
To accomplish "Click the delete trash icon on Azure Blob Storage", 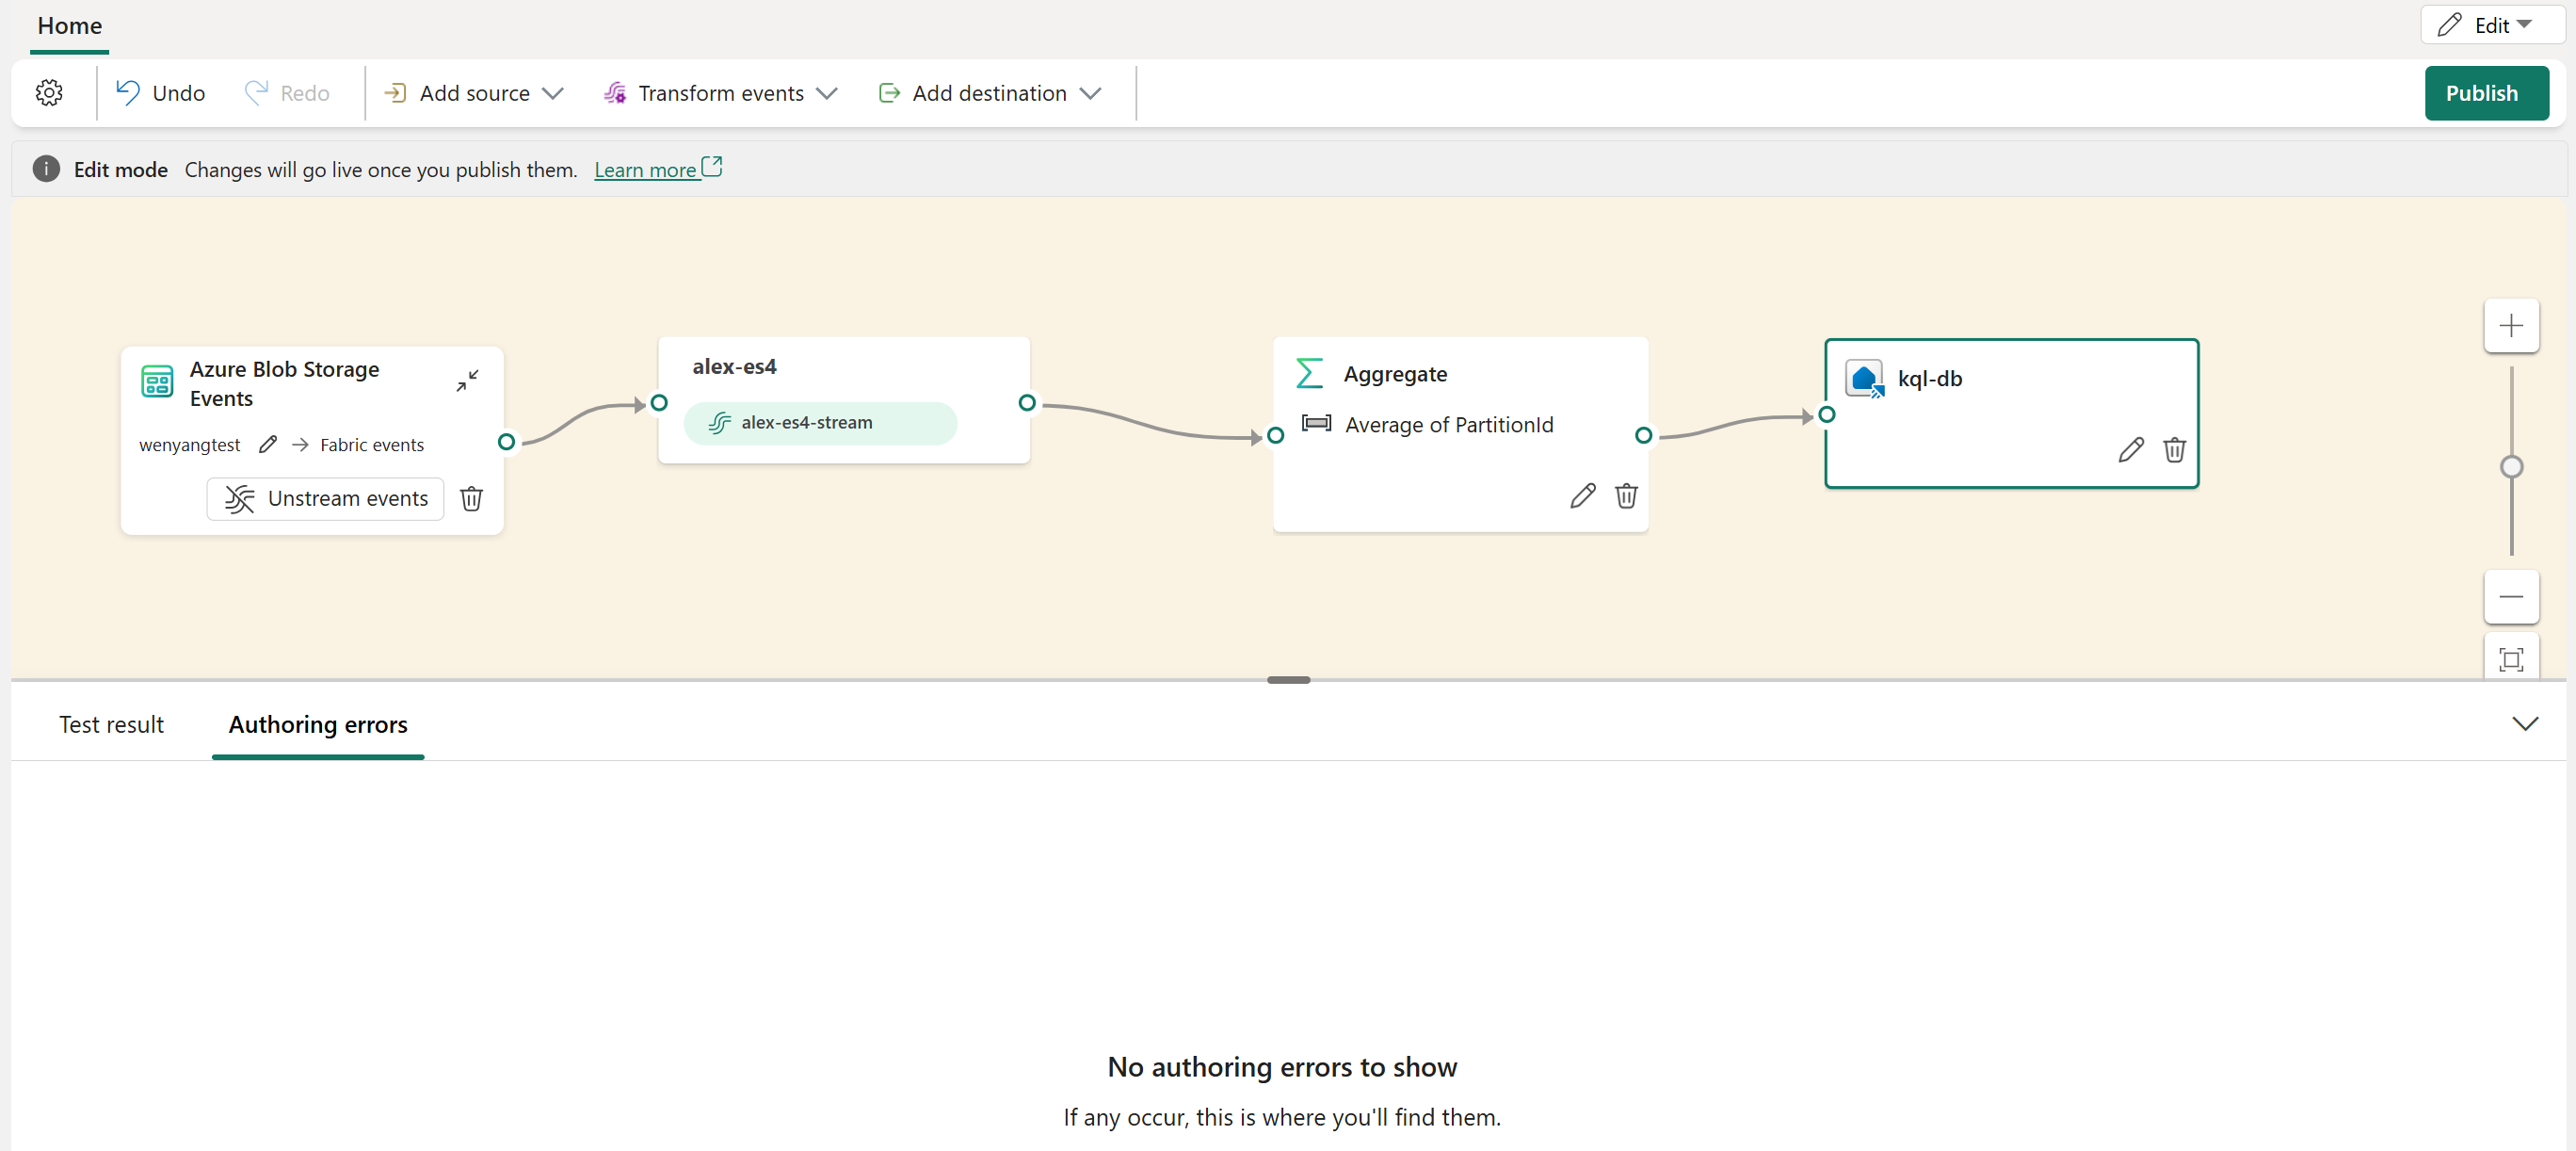I will (472, 498).
